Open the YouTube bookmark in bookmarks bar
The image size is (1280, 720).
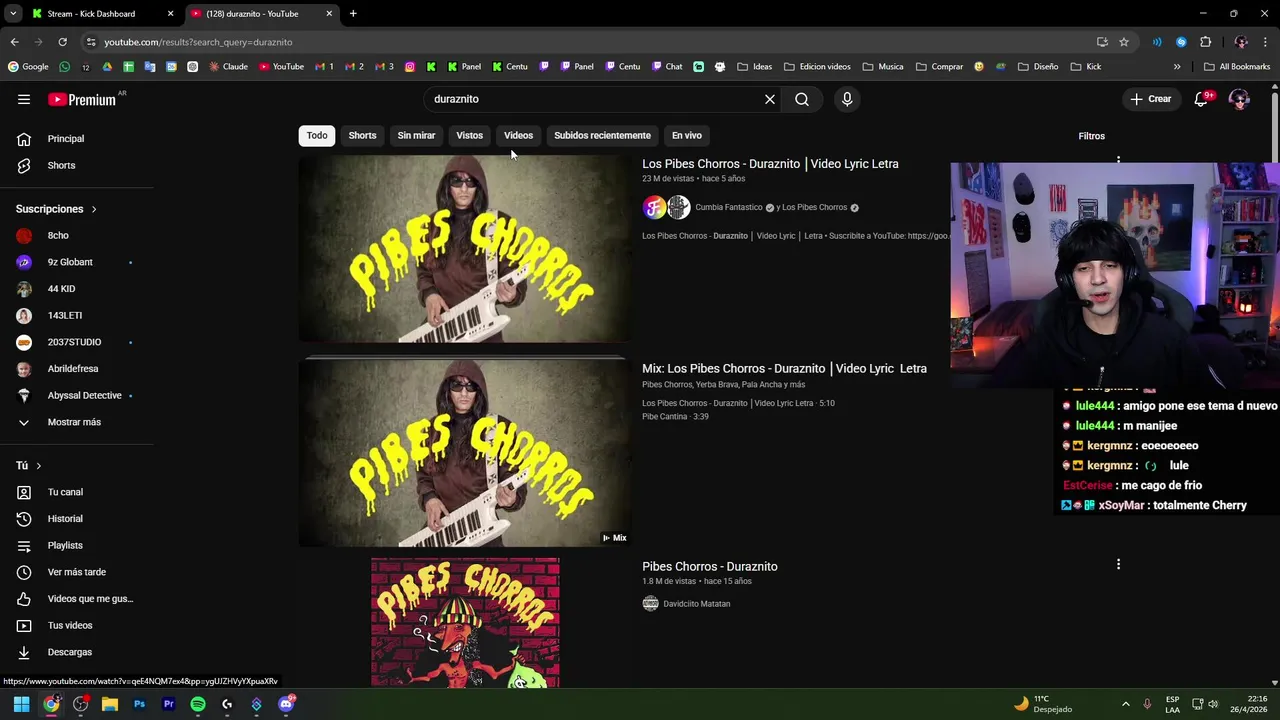[x=281, y=67]
